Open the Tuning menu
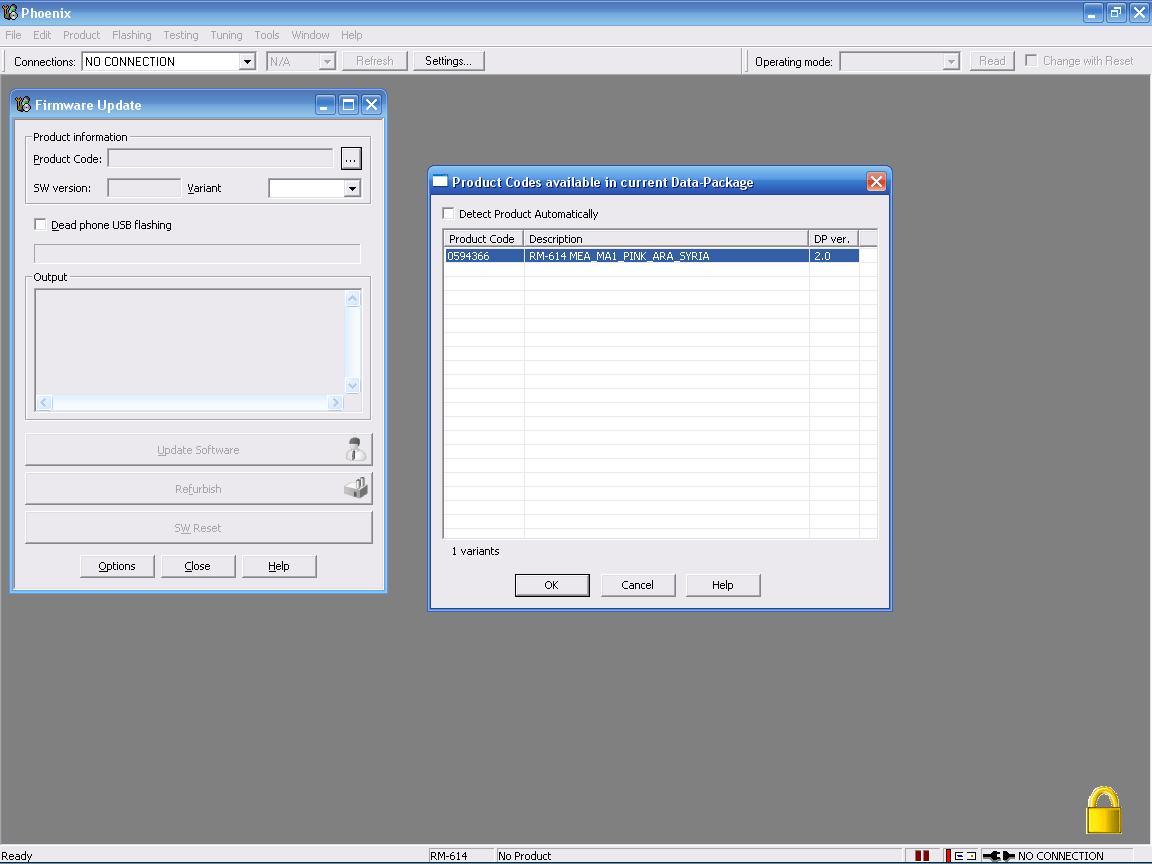This screenshot has width=1152, height=864. pyautogui.click(x=226, y=35)
